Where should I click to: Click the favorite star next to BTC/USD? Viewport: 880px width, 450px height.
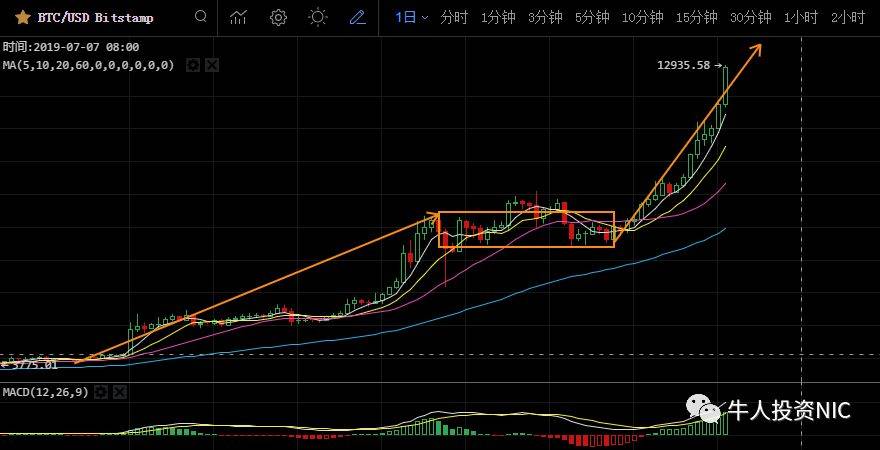pos(22,17)
